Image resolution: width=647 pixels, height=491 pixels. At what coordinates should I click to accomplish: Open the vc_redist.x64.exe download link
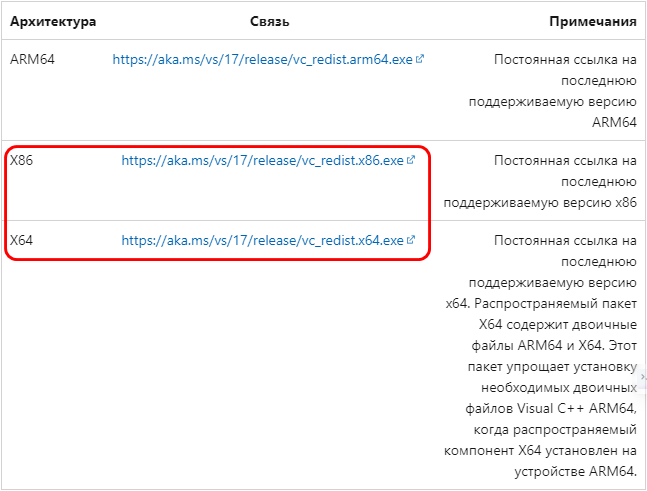click(x=262, y=241)
